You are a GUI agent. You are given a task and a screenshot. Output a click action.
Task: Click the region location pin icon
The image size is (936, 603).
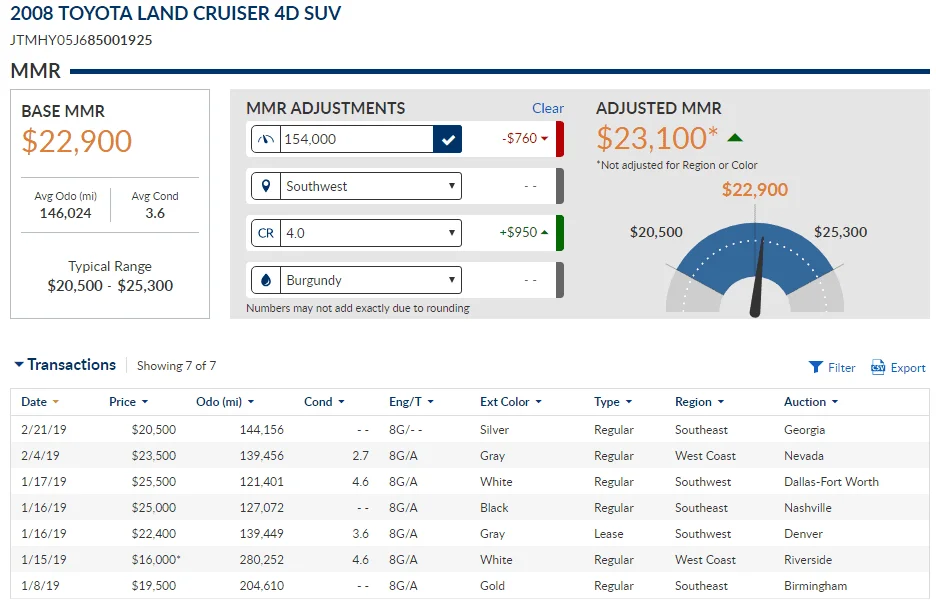coord(266,186)
